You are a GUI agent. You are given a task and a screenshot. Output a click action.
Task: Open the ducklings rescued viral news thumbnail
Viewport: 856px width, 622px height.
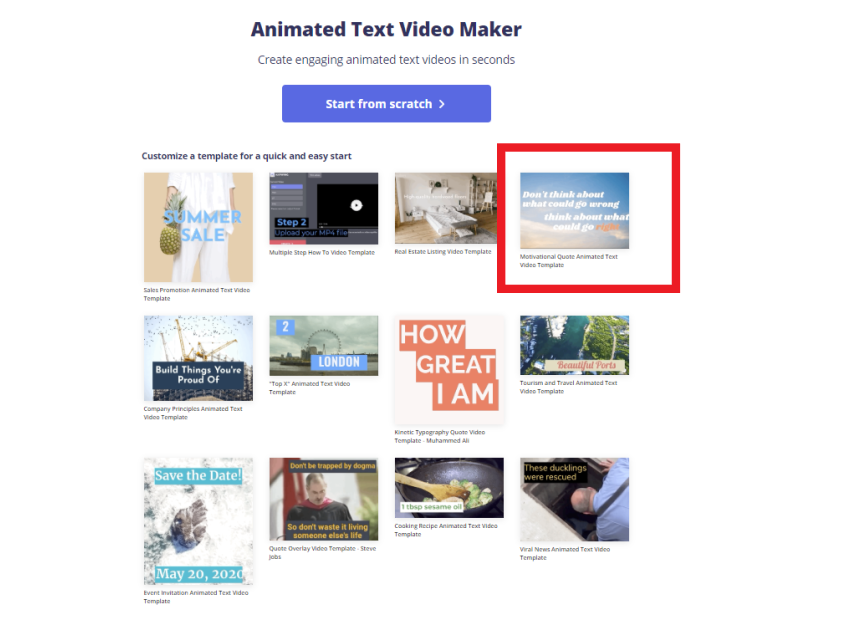[x=574, y=500]
